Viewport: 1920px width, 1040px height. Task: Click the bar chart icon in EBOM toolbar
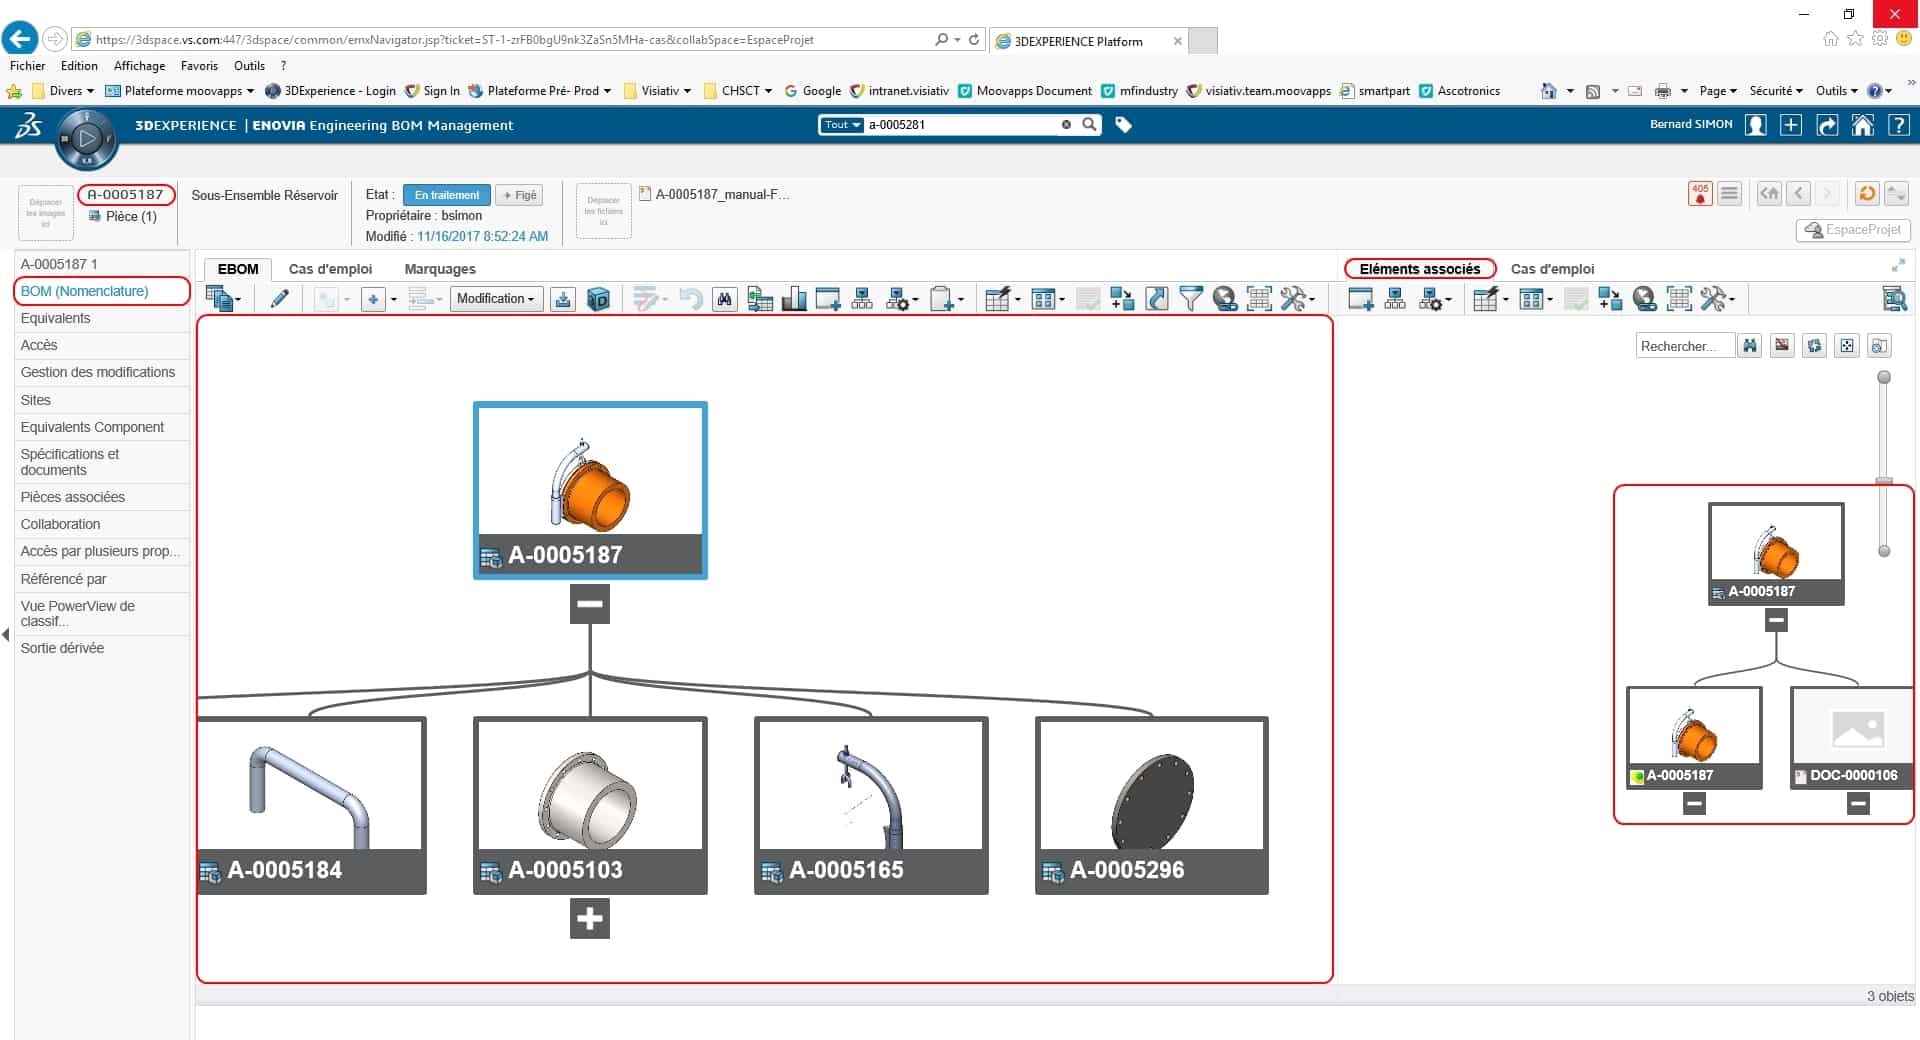[793, 298]
